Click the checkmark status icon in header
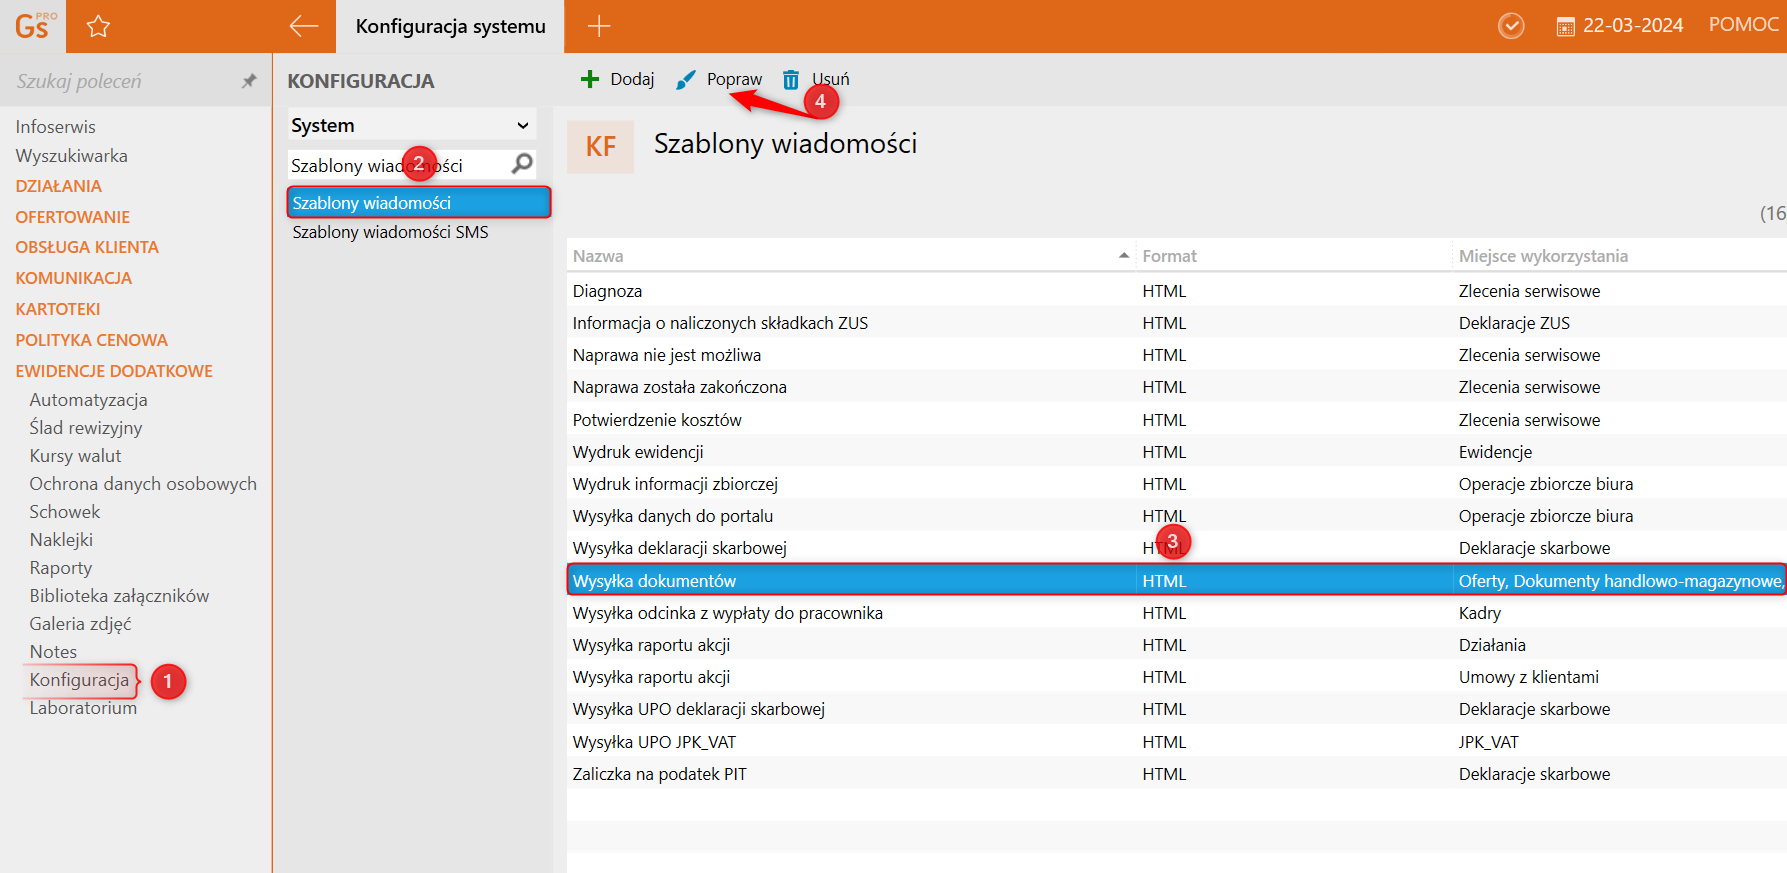 point(1511,26)
